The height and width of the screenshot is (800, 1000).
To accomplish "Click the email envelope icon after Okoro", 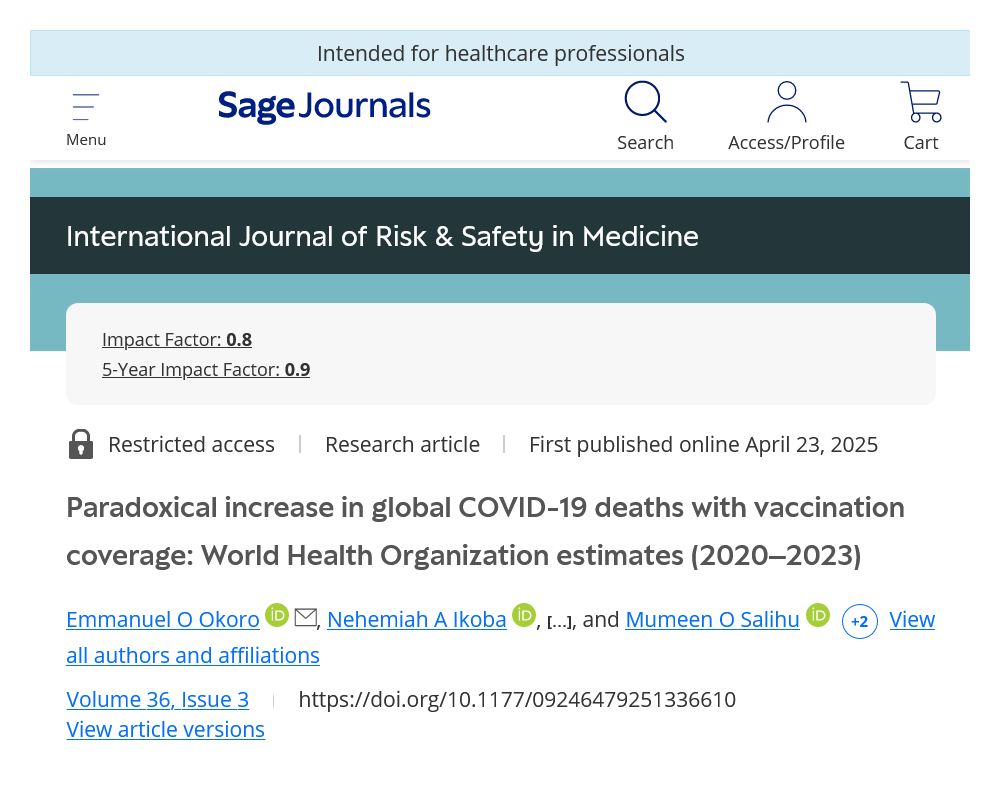I will click(305, 618).
